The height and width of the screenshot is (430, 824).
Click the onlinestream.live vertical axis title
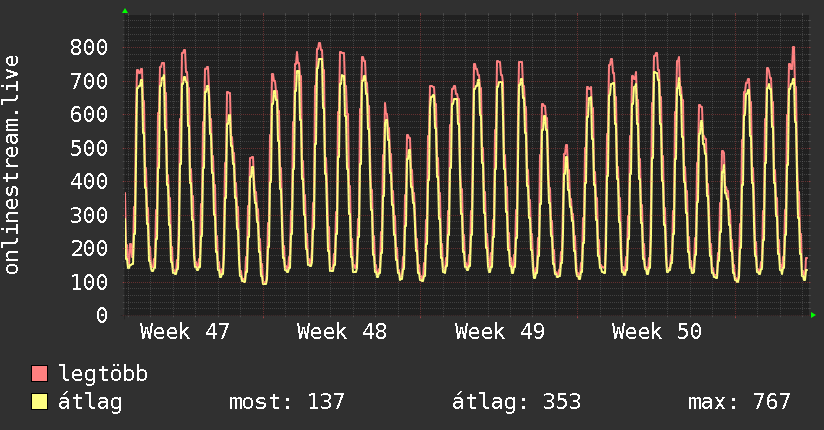pyautogui.click(x=12, y=165)
